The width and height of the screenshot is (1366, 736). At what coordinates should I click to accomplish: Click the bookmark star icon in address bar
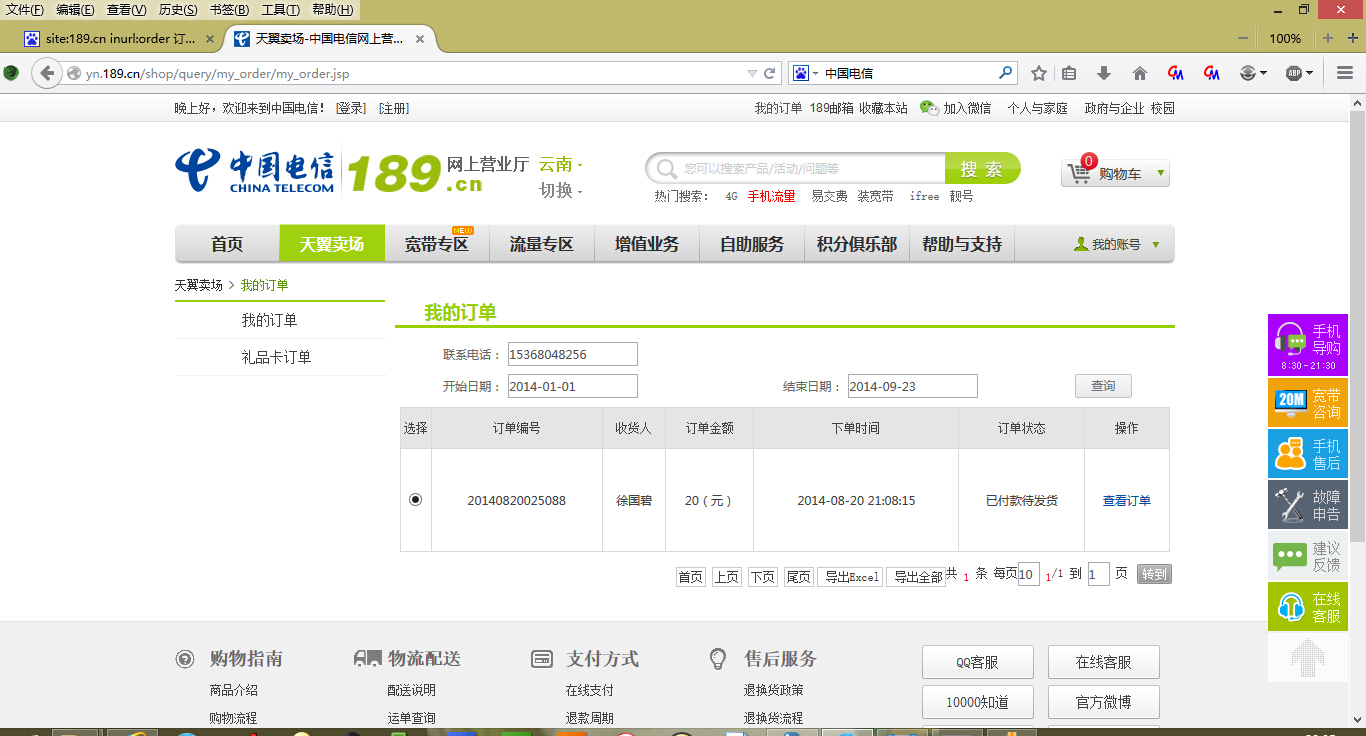pos(1038,72)
